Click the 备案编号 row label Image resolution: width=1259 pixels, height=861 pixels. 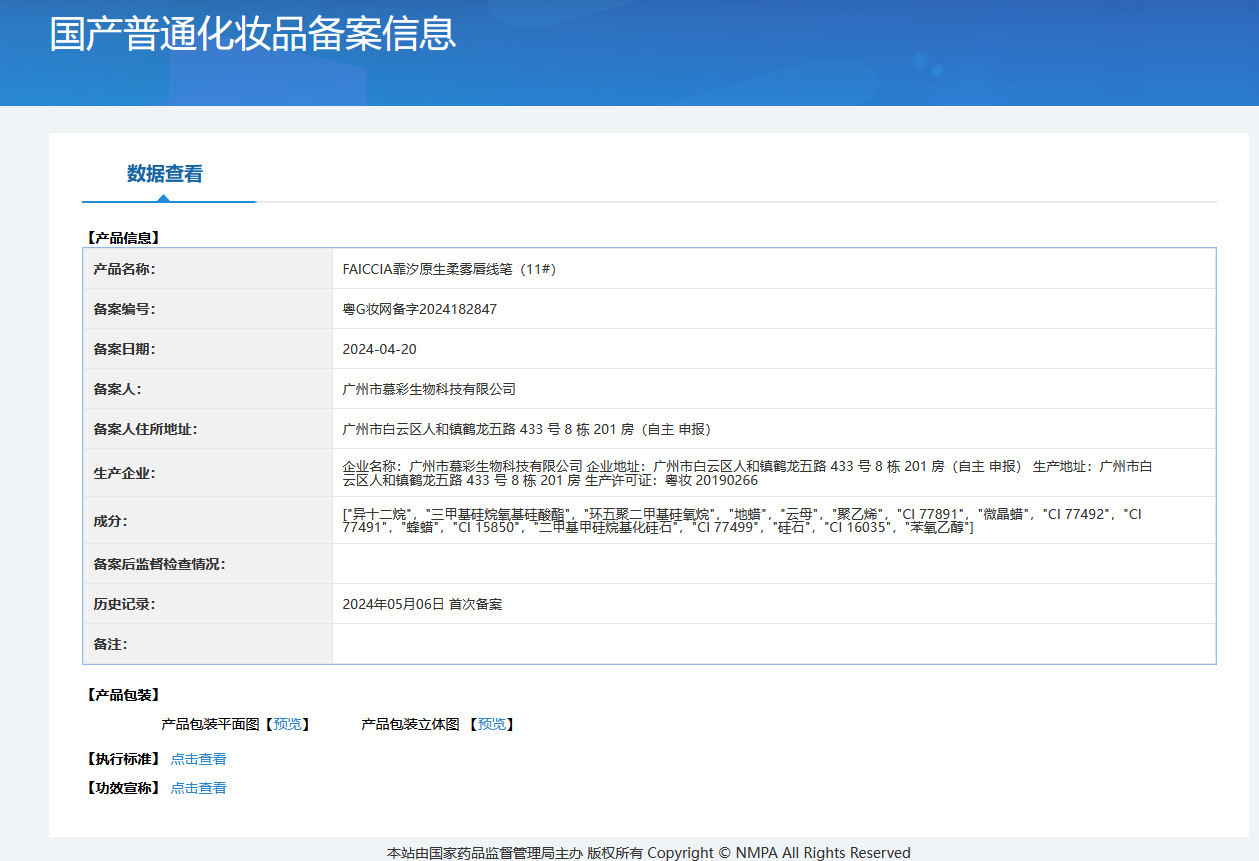coord(124,309)
